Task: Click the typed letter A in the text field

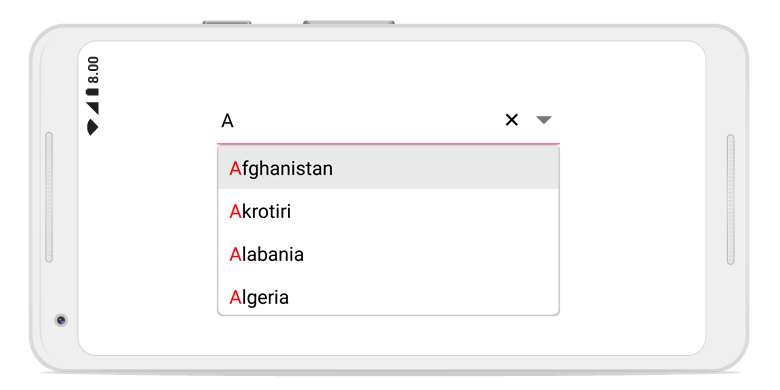Action: pos(227,121)
